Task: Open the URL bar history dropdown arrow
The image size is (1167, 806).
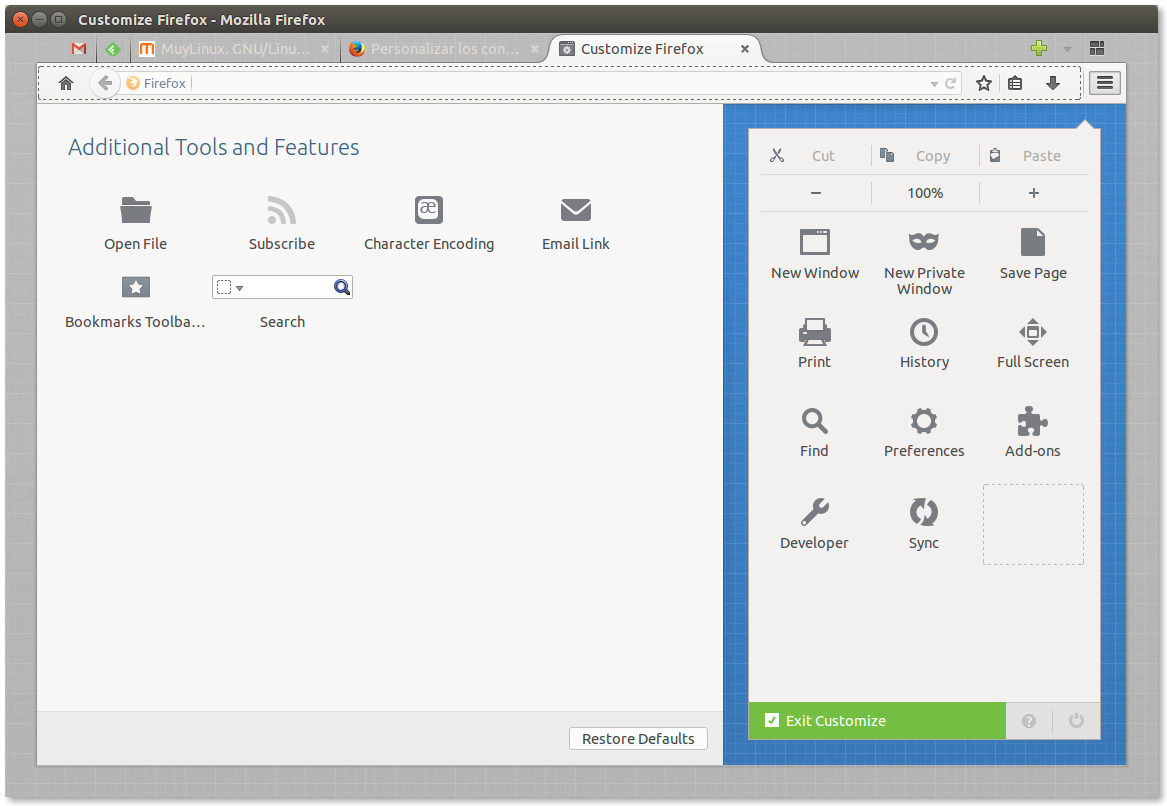Action: (x=934, y=84)
